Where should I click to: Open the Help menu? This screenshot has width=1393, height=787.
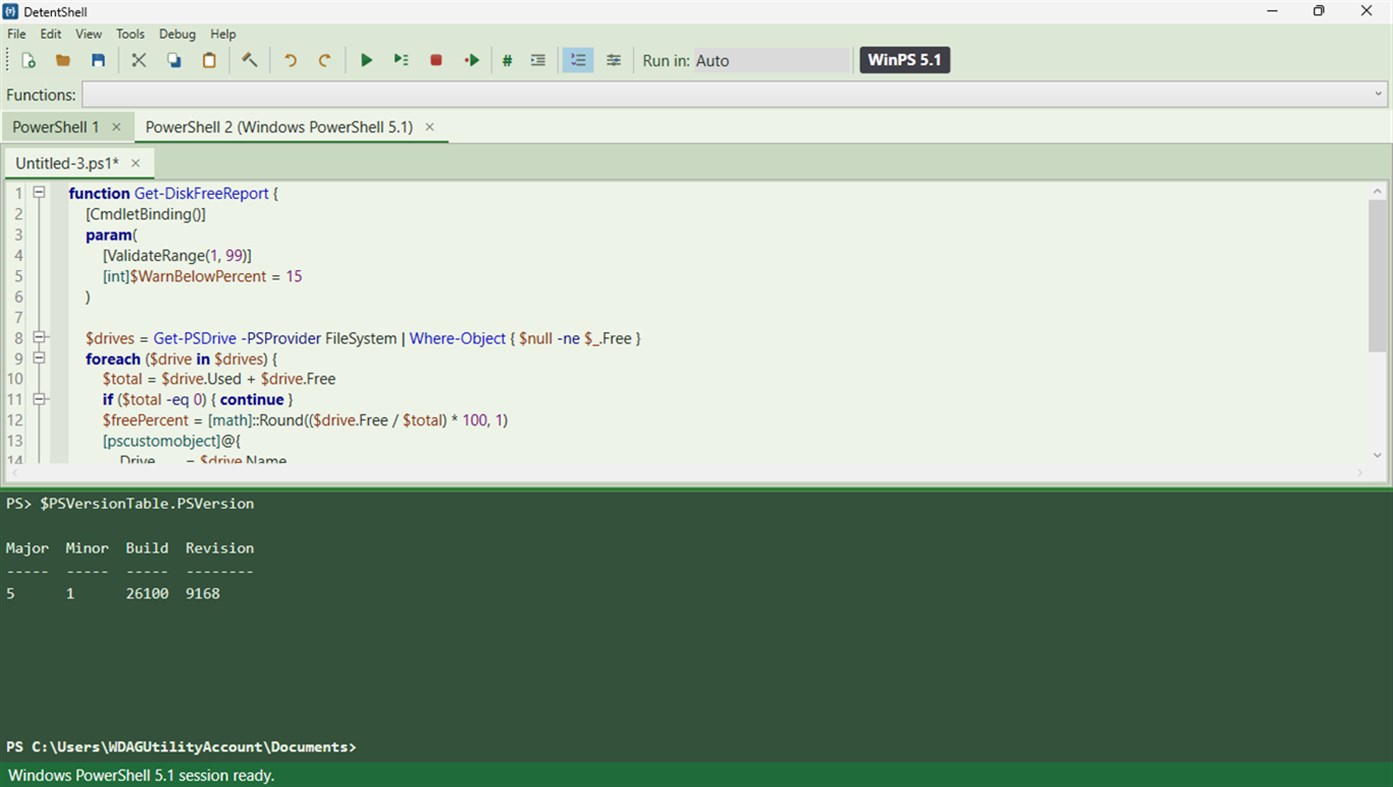point(223,34)
